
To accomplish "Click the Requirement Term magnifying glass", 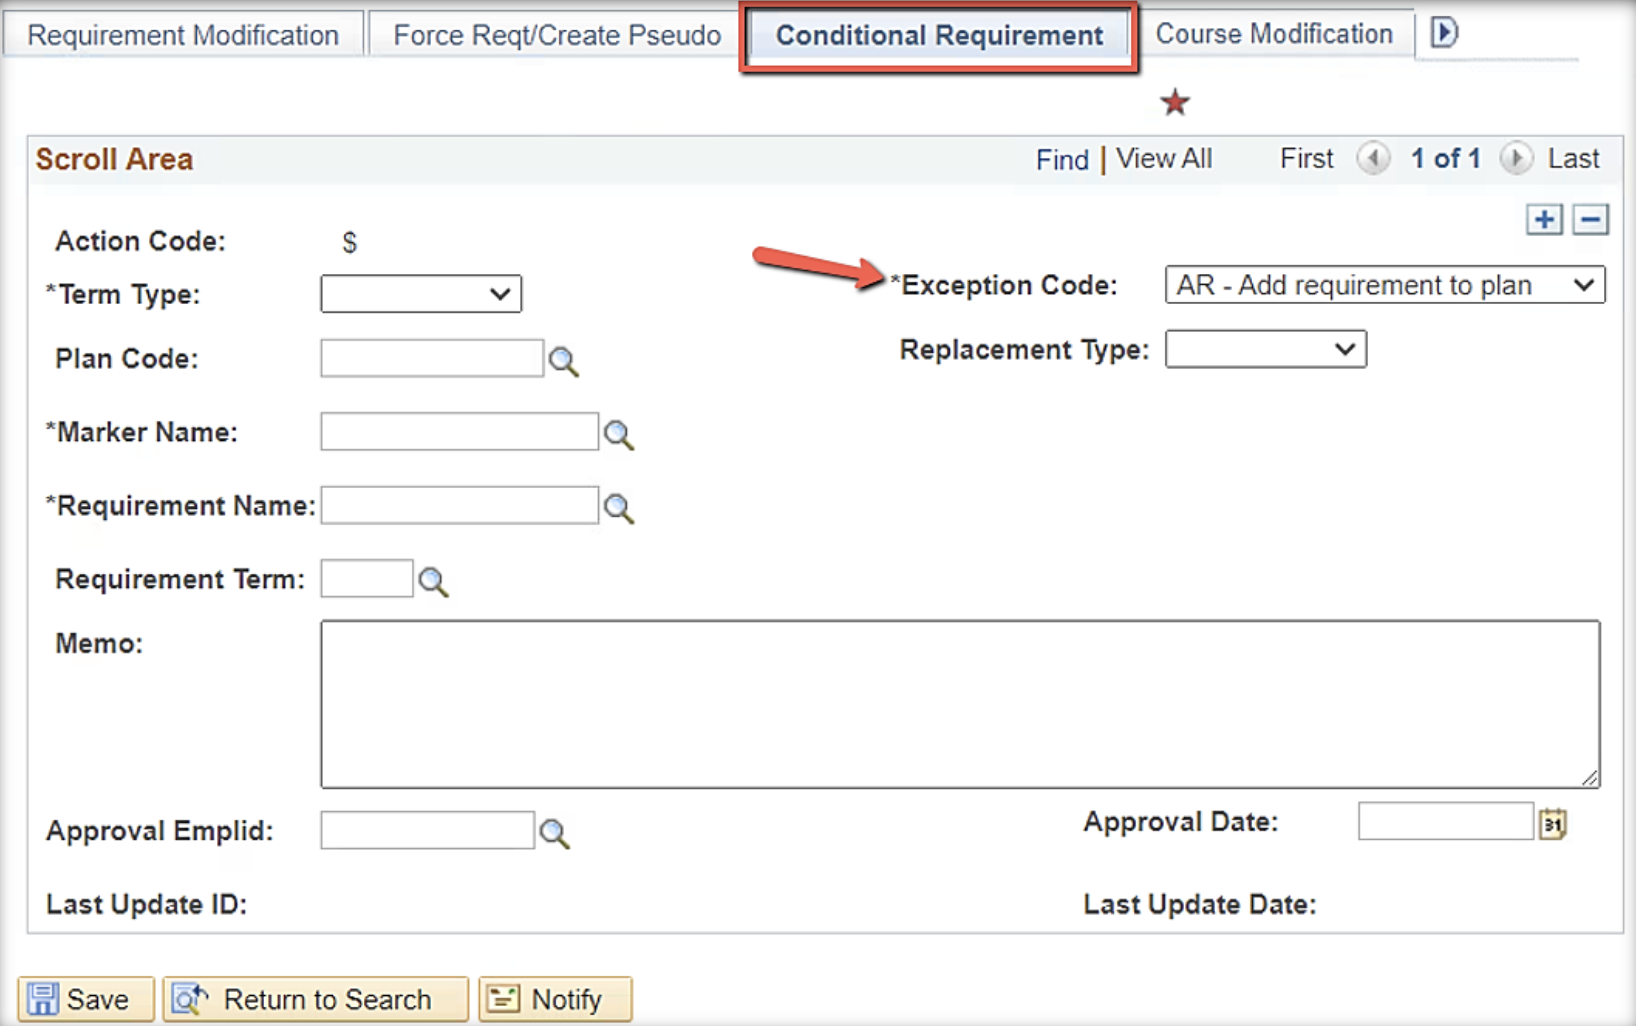I will point(434,581).
